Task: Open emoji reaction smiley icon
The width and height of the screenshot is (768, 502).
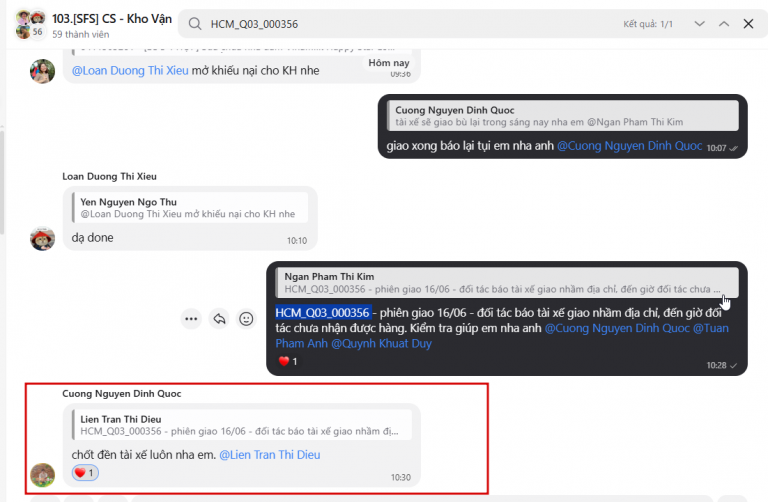Action: coord(246,319)
